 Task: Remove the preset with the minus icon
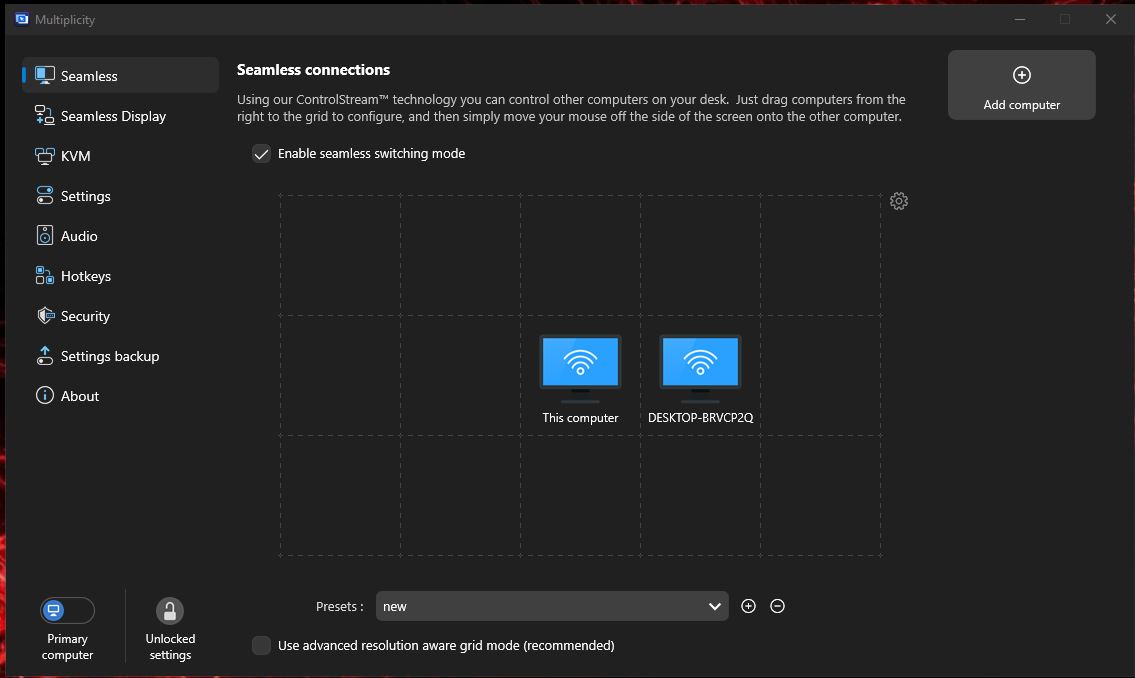(x=777, y=606)
